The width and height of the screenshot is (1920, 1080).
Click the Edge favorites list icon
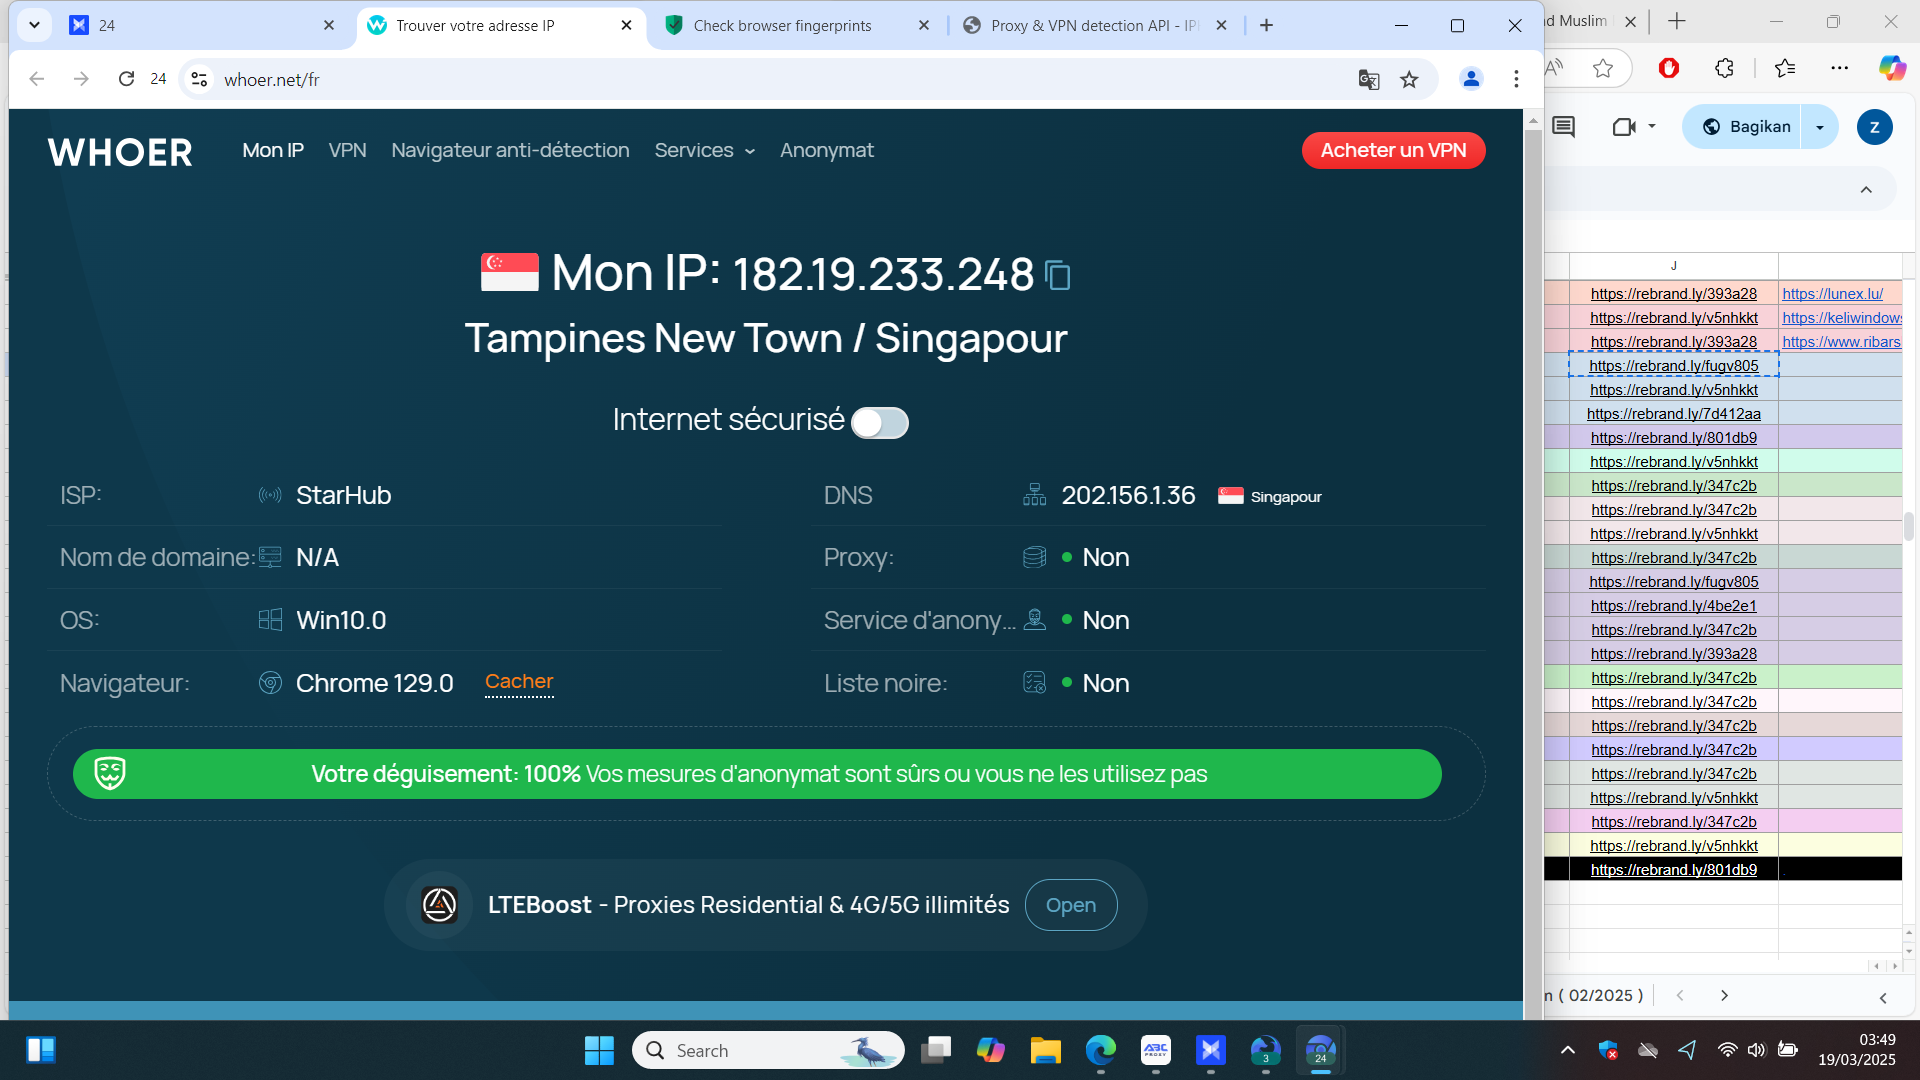[1785, 68]
